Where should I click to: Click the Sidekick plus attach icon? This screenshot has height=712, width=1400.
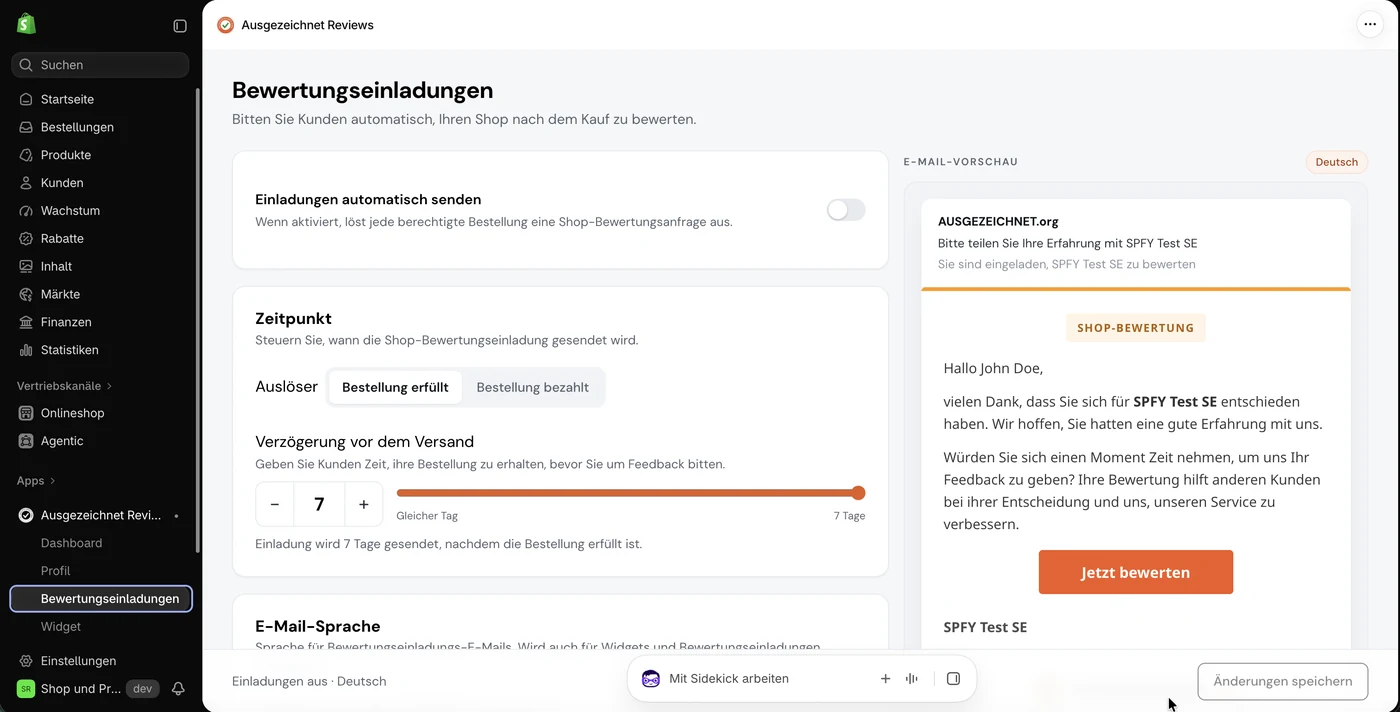tap(885, 679)
